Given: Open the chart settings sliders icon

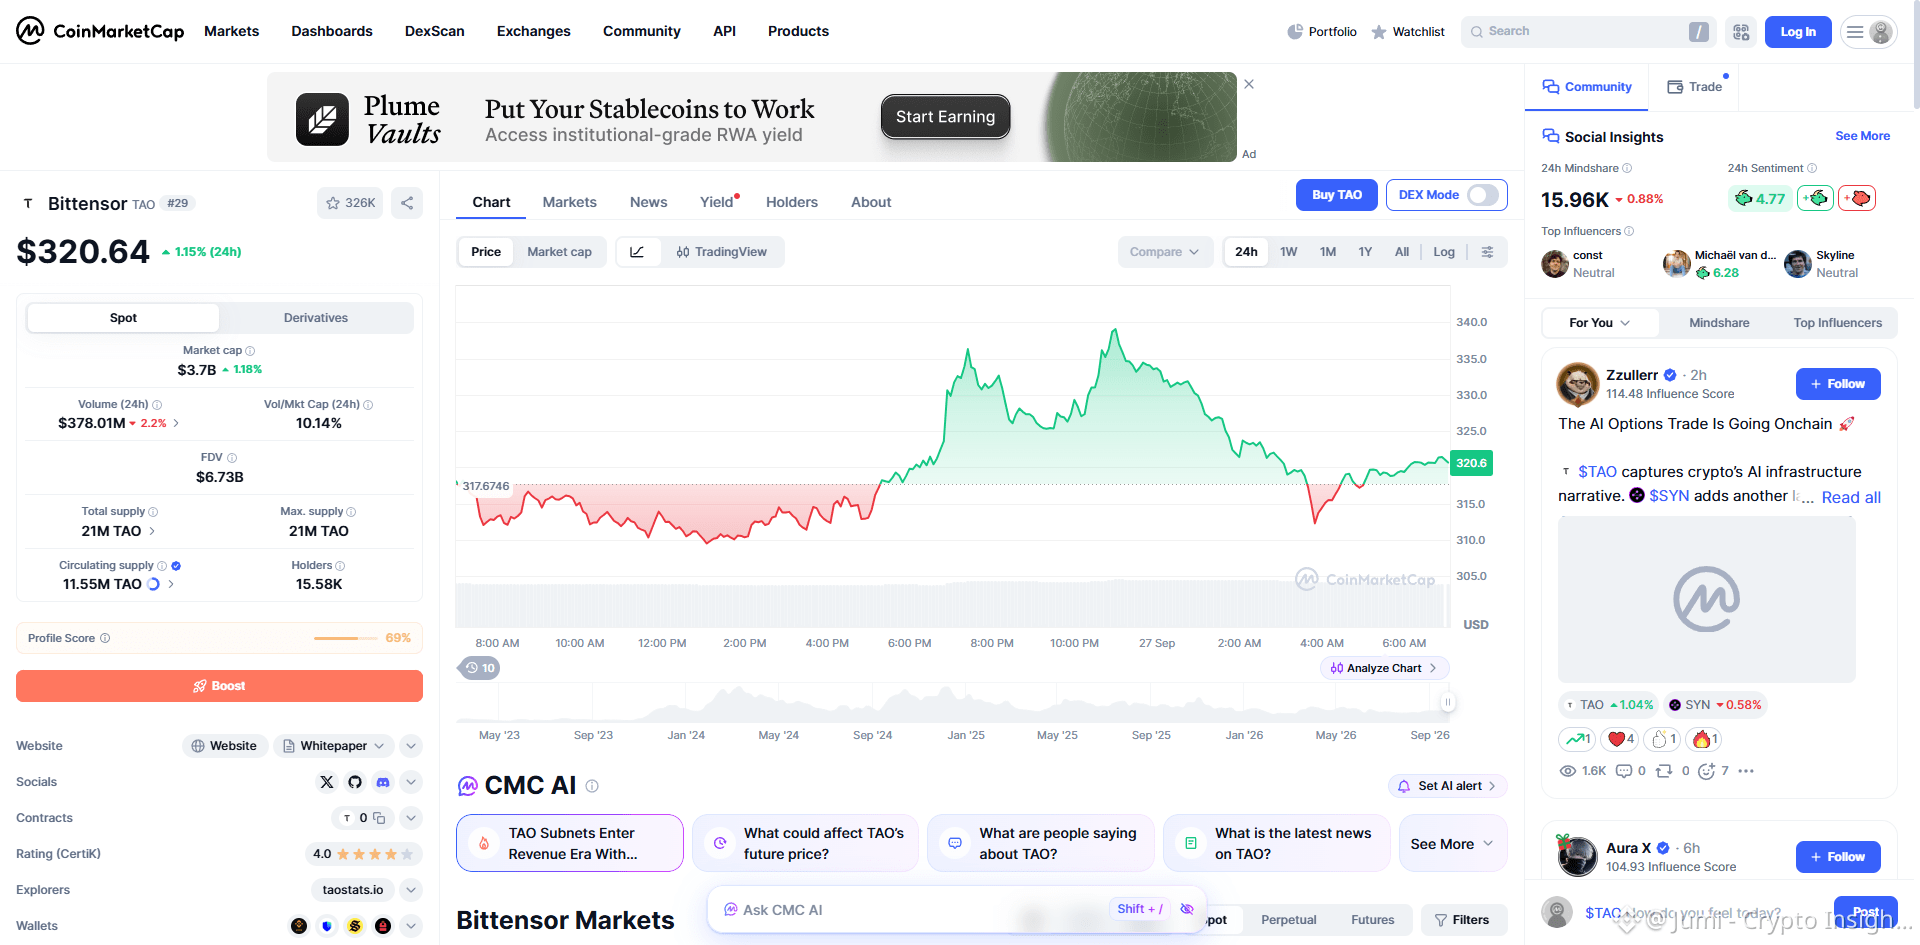Looking at the screenshot, I should (x=1487, y=252).
